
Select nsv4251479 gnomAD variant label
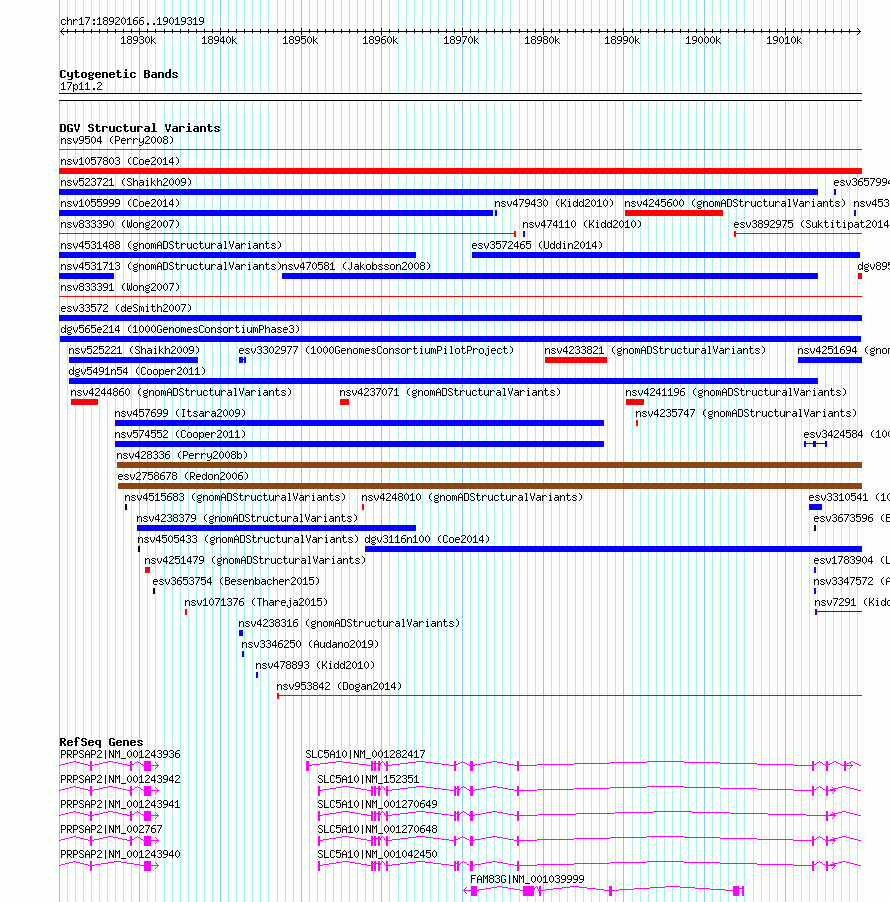click(255, 560)
